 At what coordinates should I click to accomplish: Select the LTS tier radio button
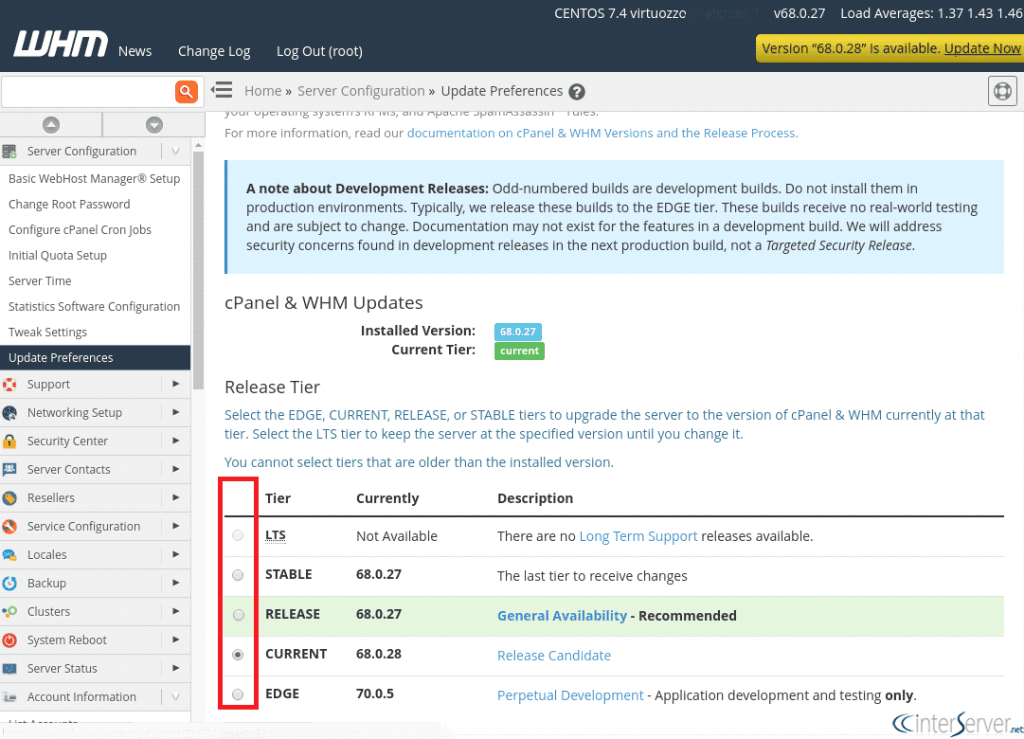point(238,535)
